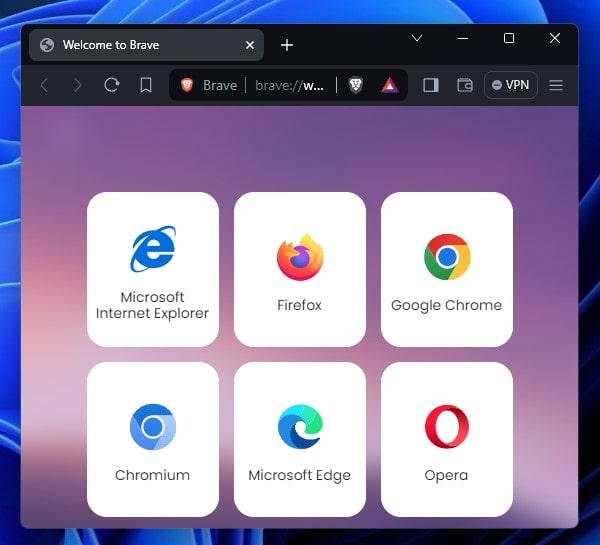
Task: Toggle the sidebar panel
Action: coord(431,85)
